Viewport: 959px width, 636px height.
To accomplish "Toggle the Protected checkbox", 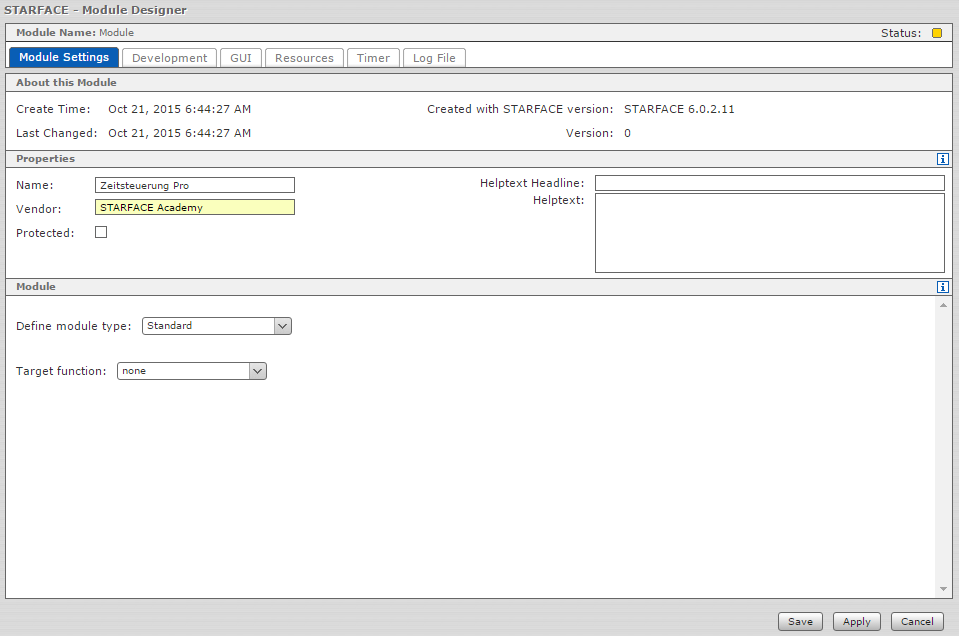I will 101,233.
